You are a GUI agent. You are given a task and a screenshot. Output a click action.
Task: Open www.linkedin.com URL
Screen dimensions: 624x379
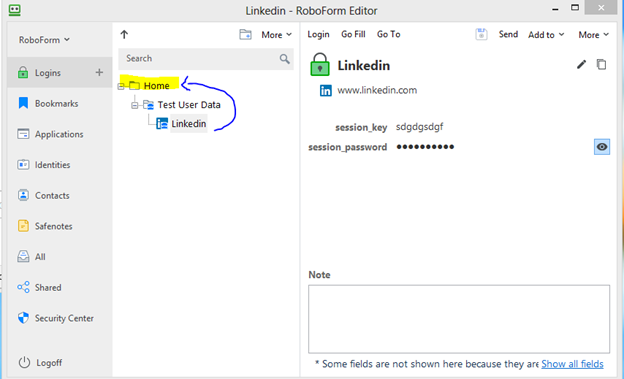377,90
